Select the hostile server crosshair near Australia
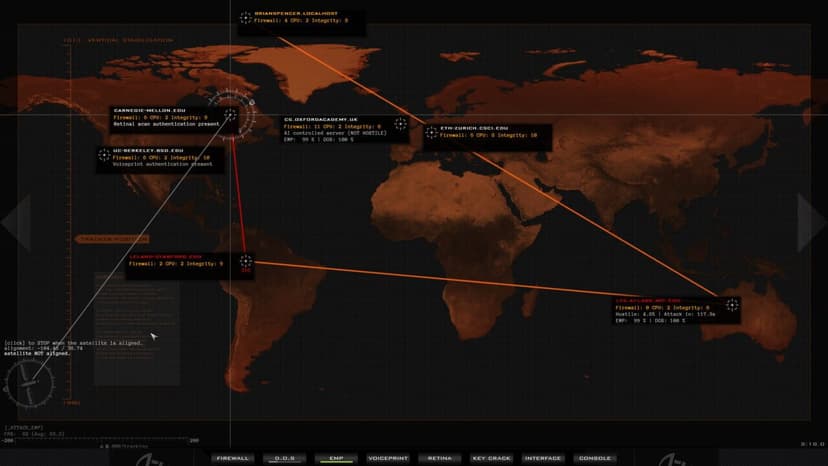The height and width of the screenshot is (466, 828). 732,305
